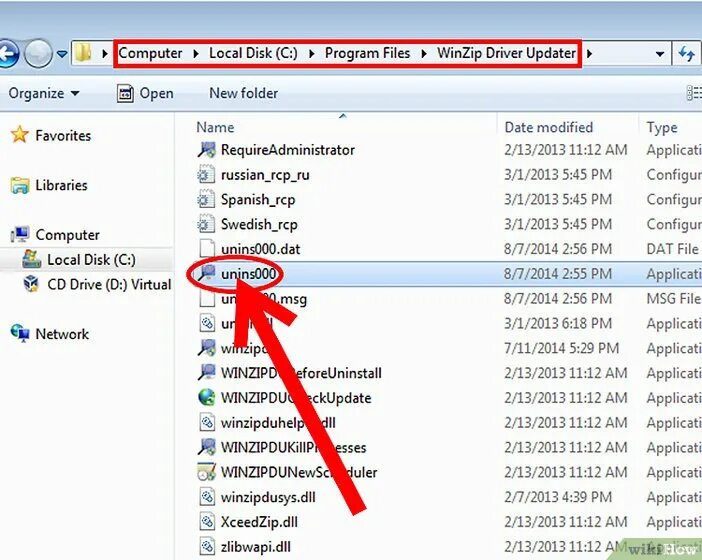Go back with the Back arrow button
Image resolution: width=702 pixels, height=560 pixels.
pos(7,54)
